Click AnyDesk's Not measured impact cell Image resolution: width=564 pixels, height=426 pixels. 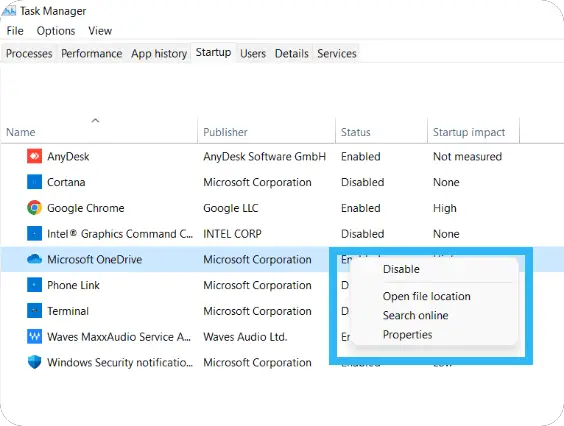pos(467,157)
